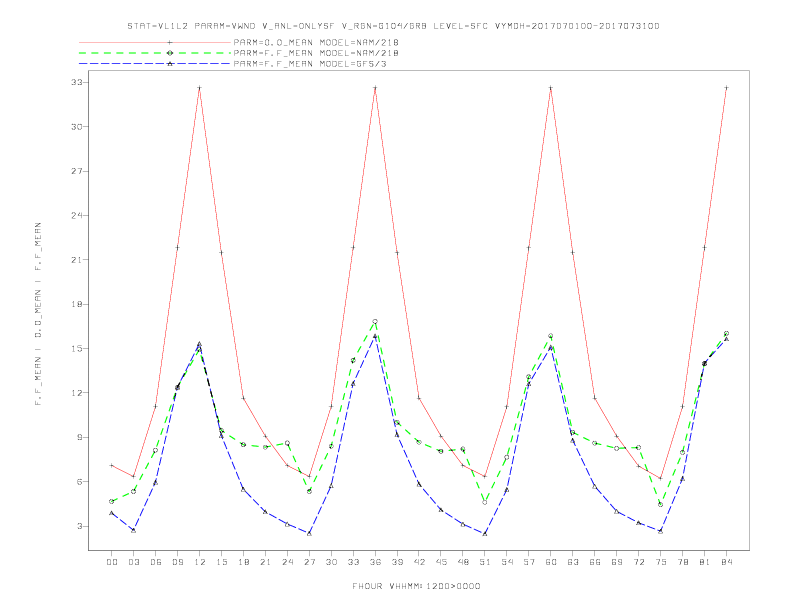The width and height of the screenshot is (792, 612).
Task: Click y-axis tick value 12
Action: [76, 393]
